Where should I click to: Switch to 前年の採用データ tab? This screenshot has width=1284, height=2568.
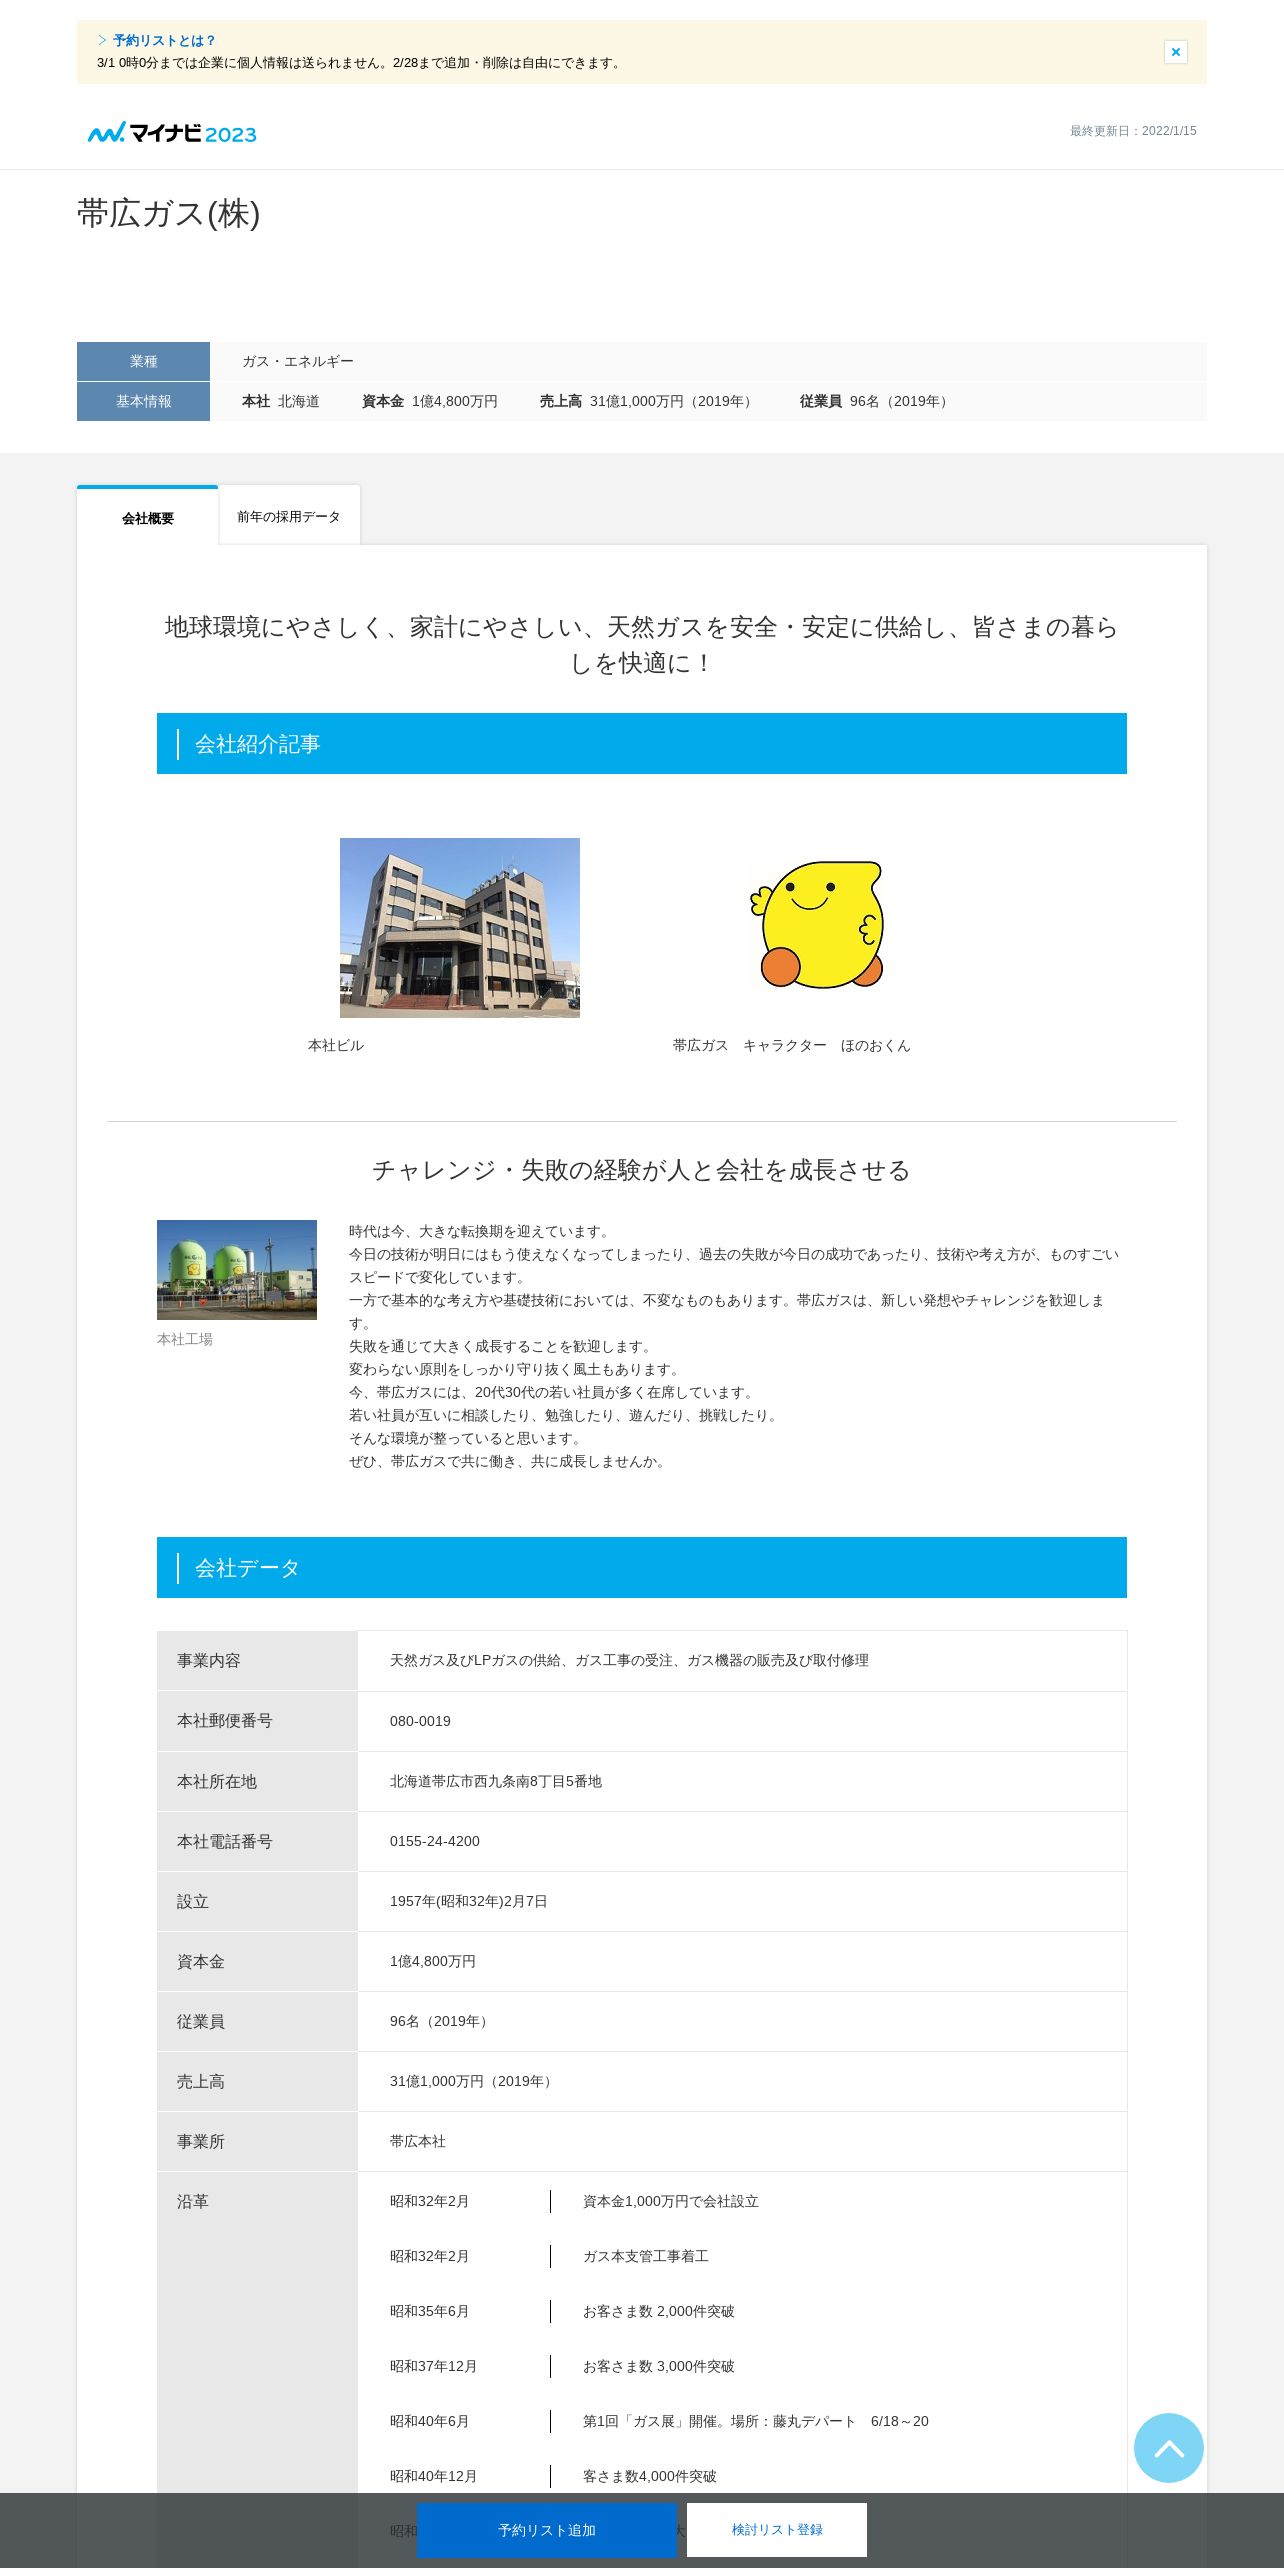point(289,517)
